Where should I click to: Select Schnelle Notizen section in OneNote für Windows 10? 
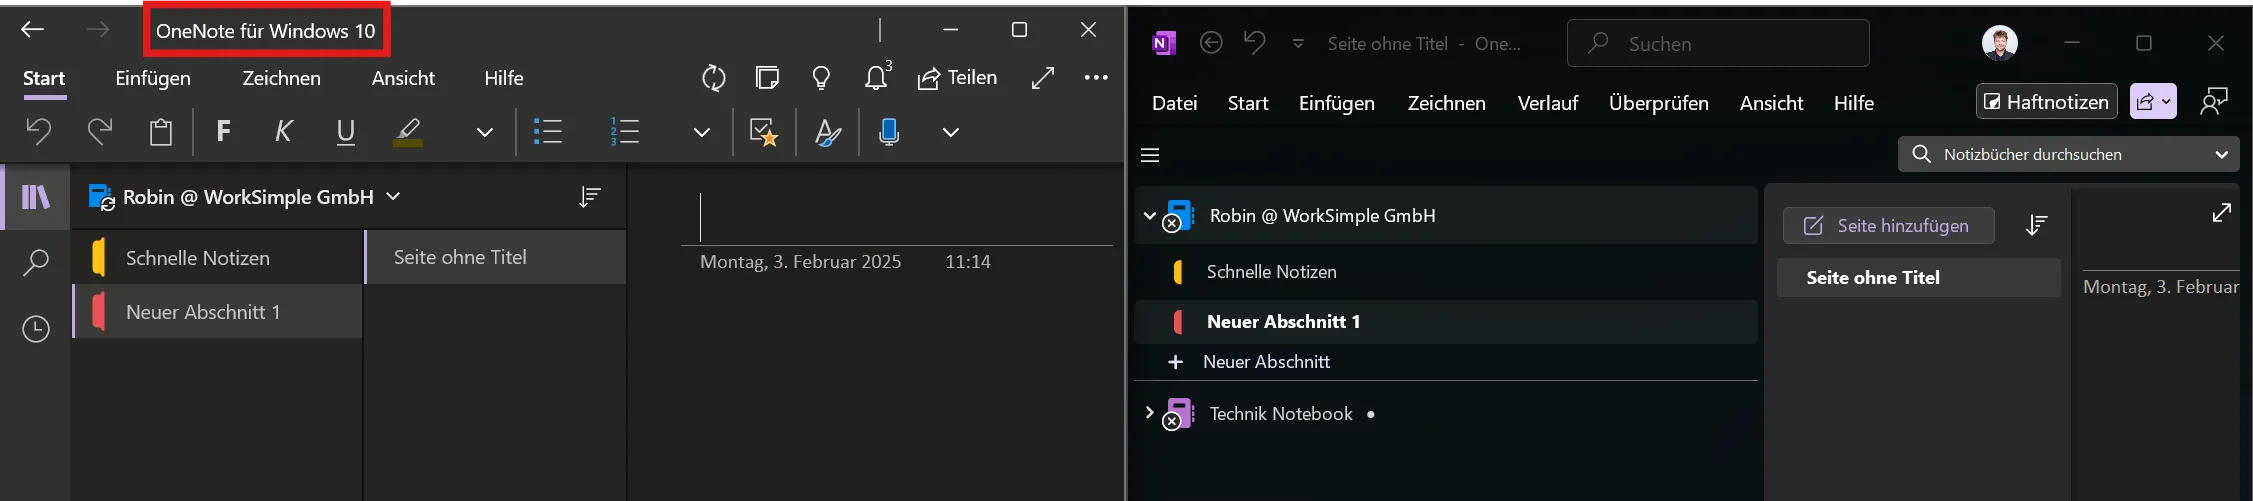pyautogui.click(x=217, y=258)
